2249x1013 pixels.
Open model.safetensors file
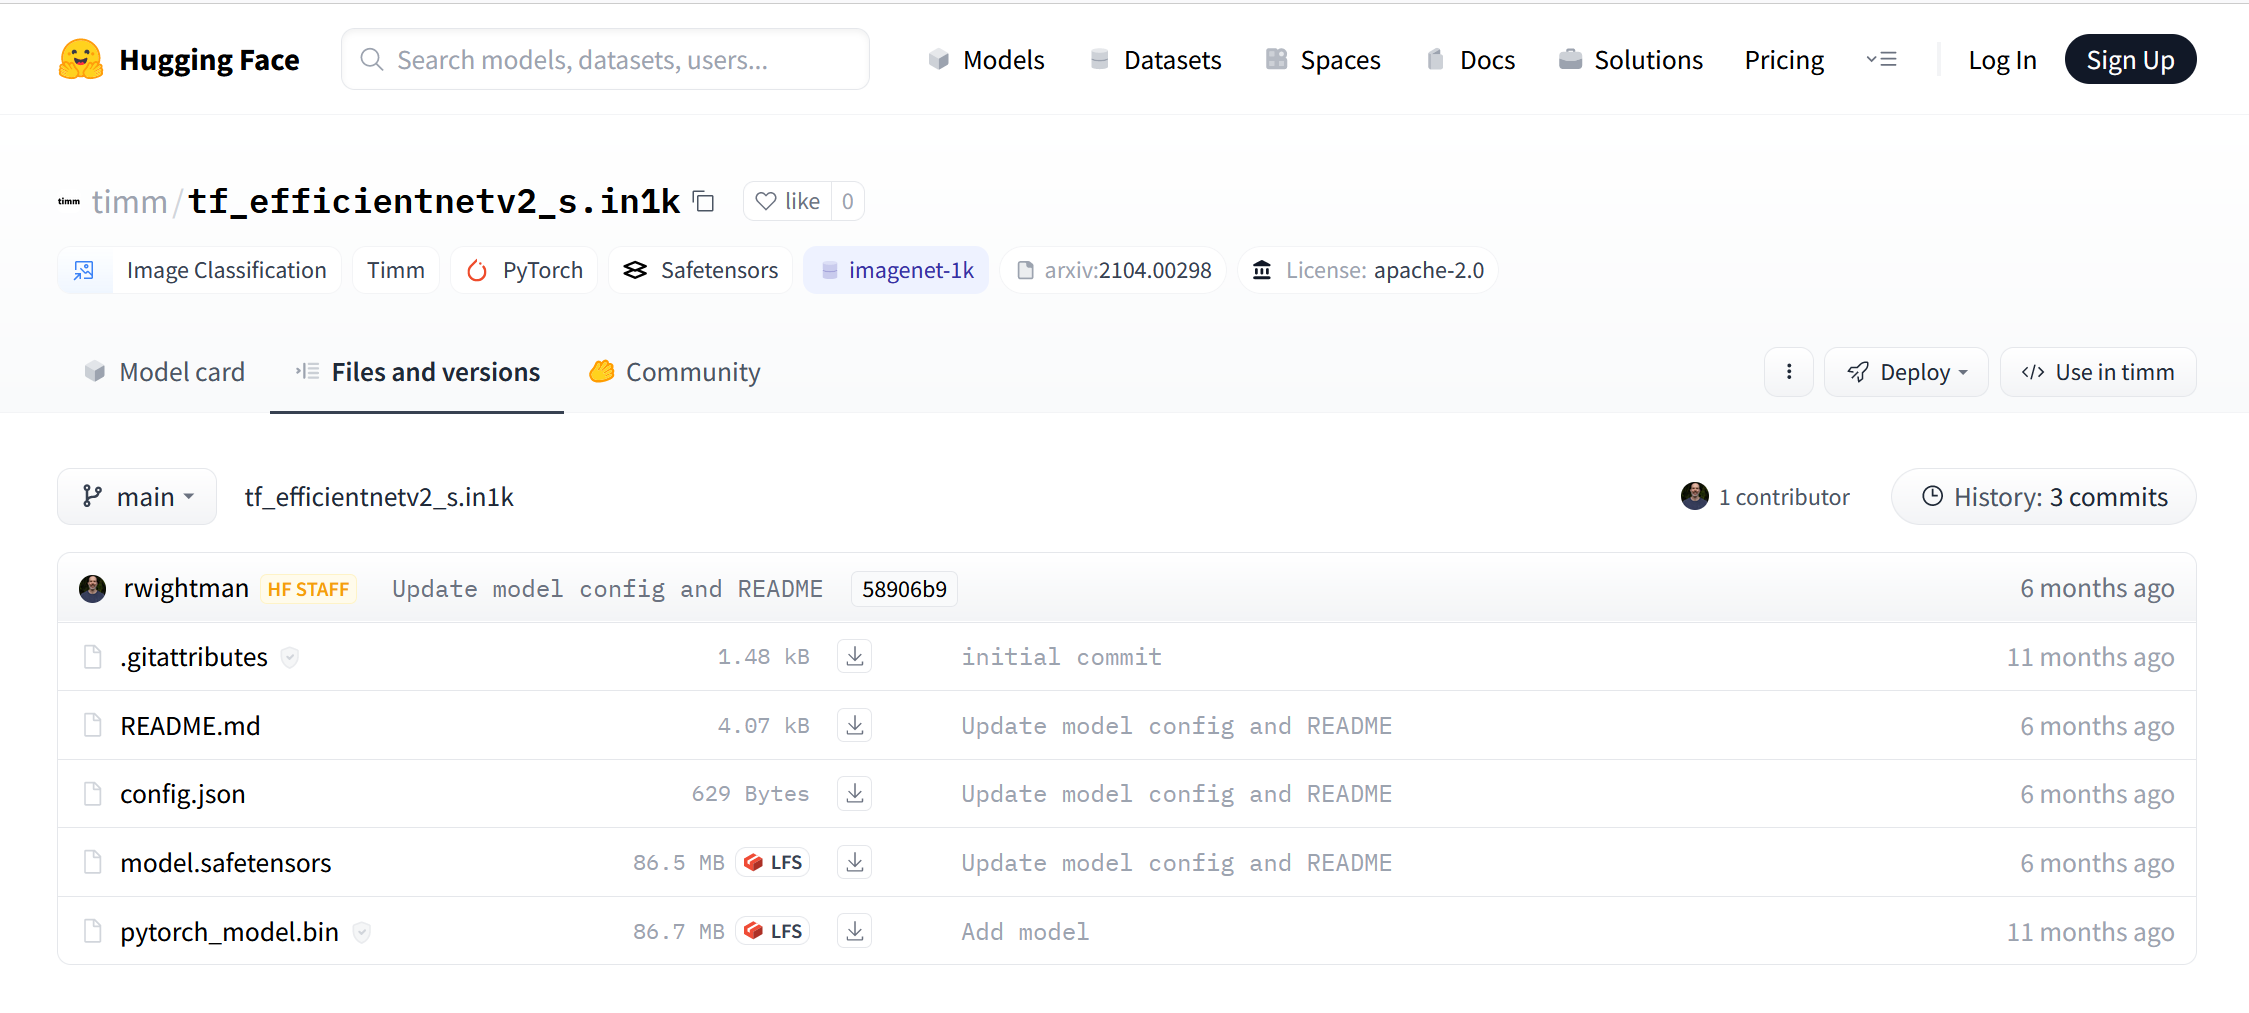226,863
